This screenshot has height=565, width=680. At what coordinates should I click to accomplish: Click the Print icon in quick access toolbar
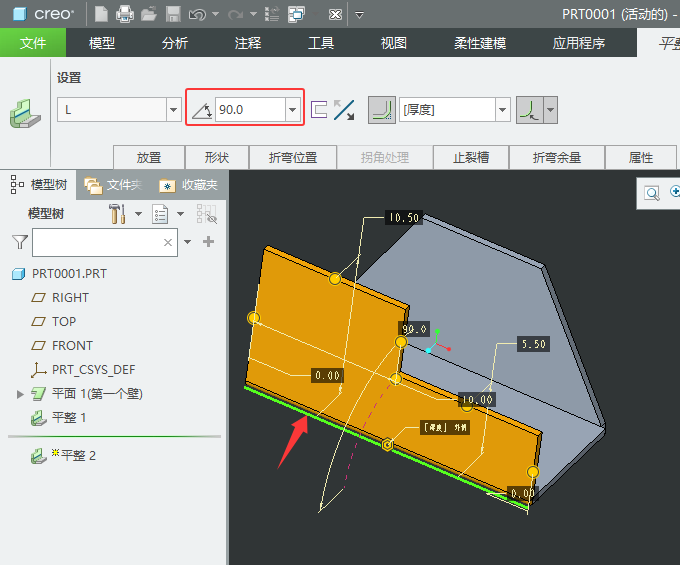point(124,14)
